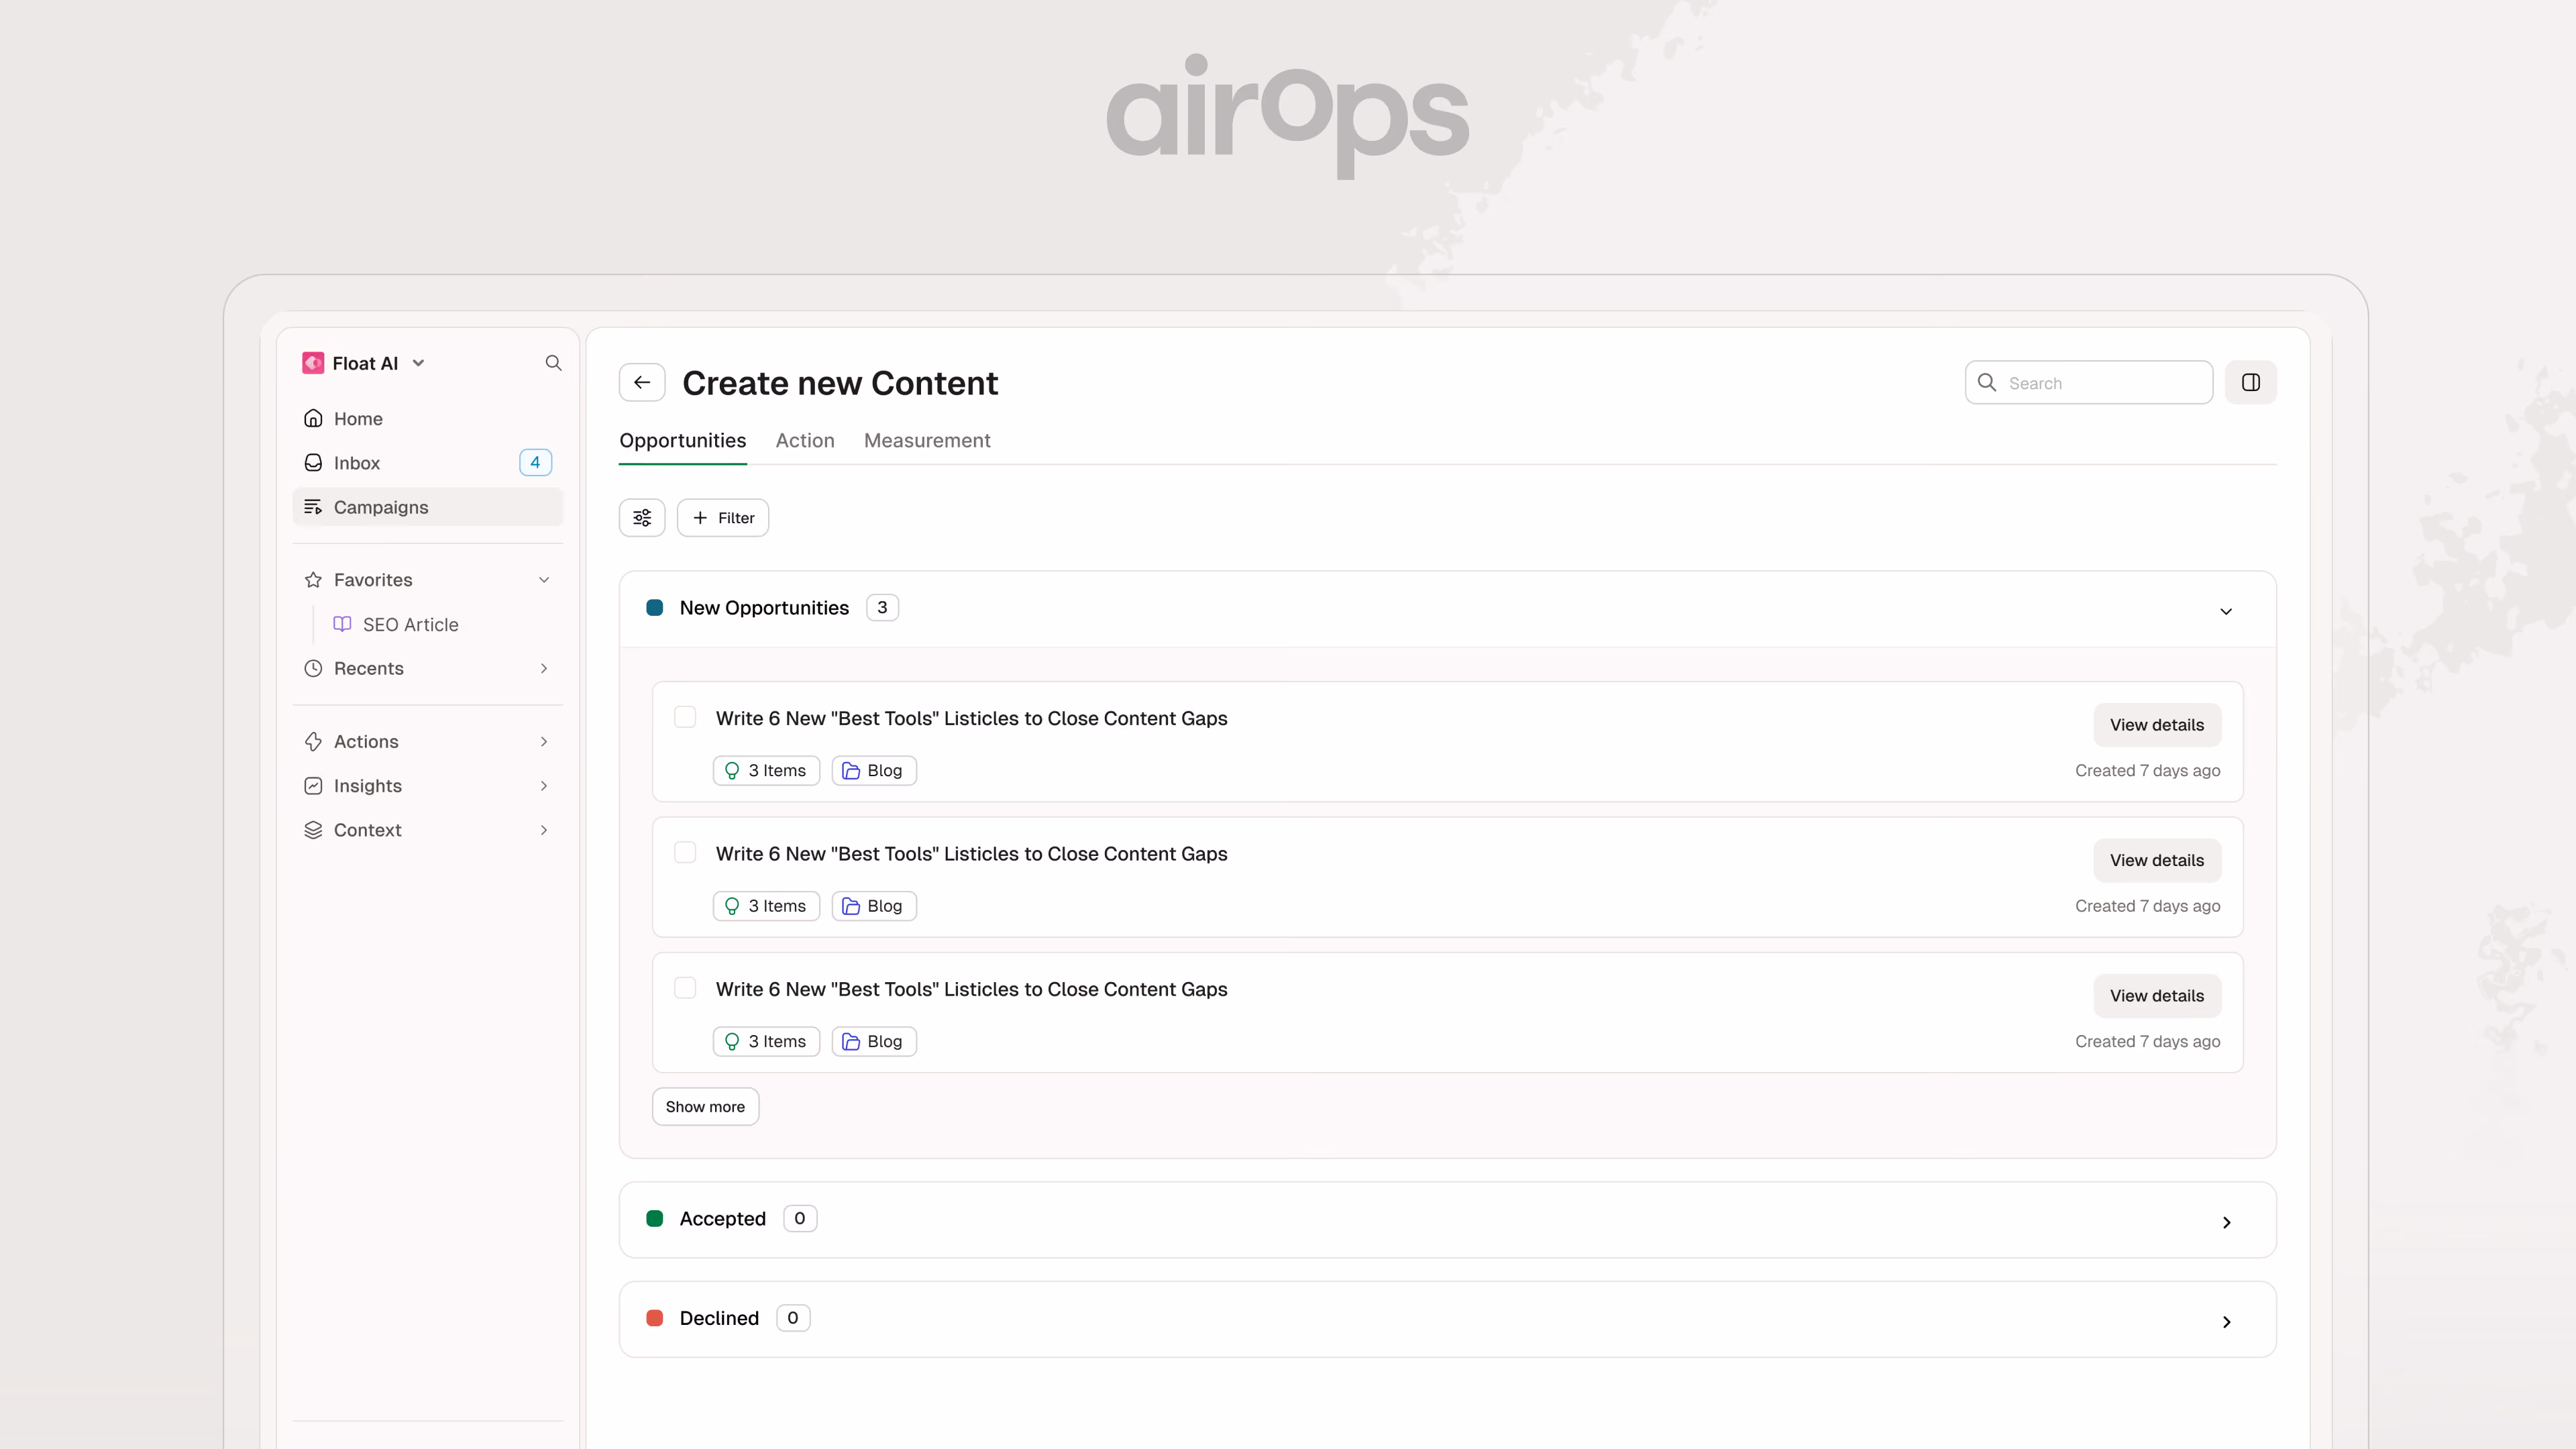Click the magnifier icon in Search field
The height and width of the screenshot is (1449, 2576).
[1987, 382]
